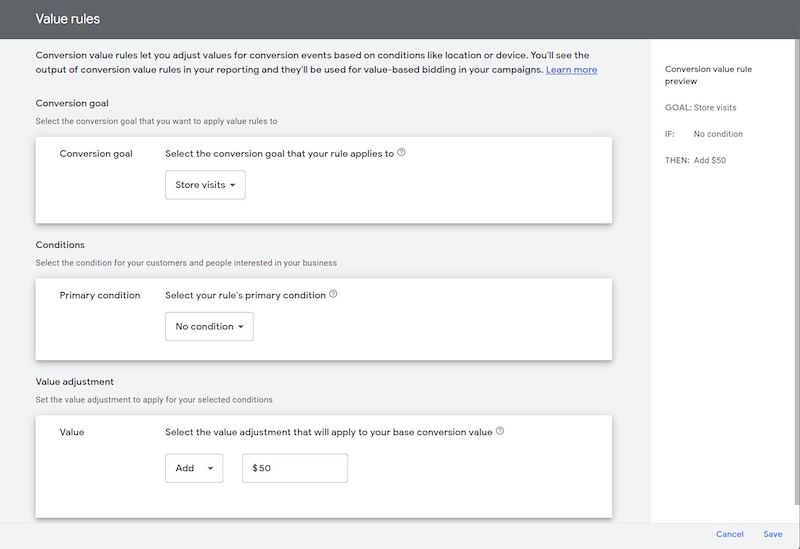
Task: Select IF: No condition preview line
Action: pos(704,134)
